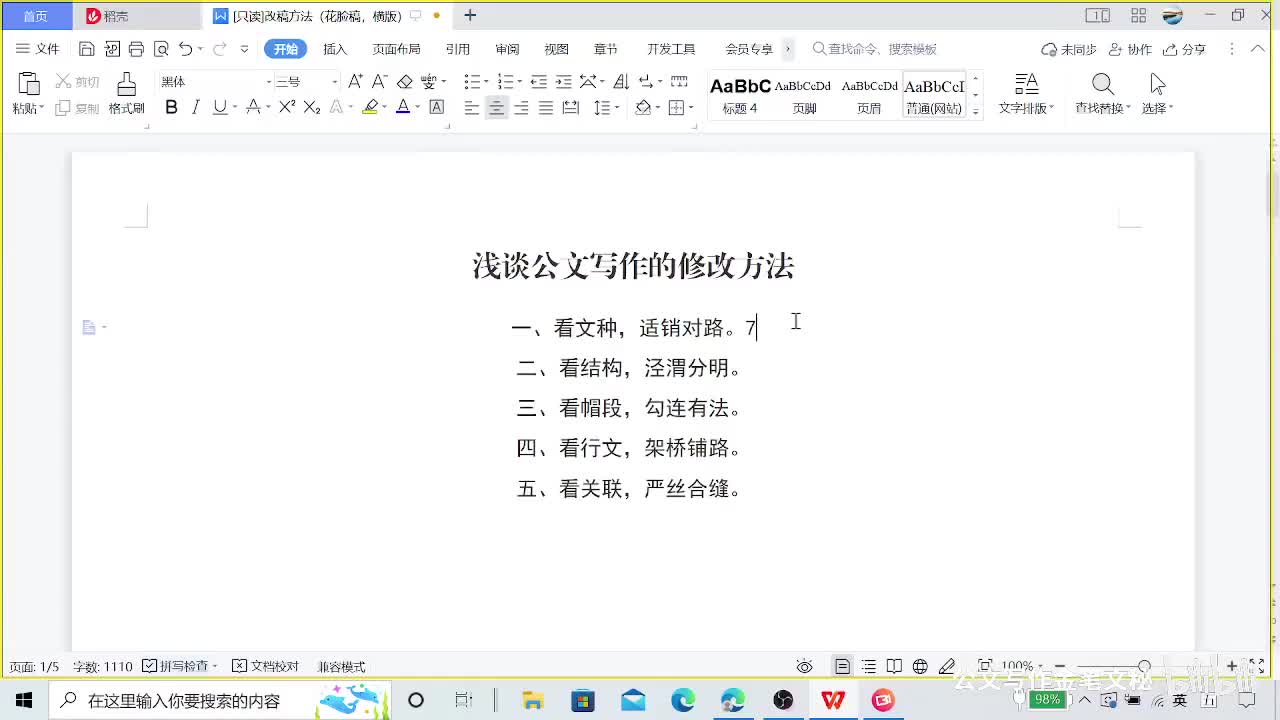Image resolution: width=1280 pixels, height=720 pixels.
Task: Open a new document tab with plus
Action: [470, 15]
